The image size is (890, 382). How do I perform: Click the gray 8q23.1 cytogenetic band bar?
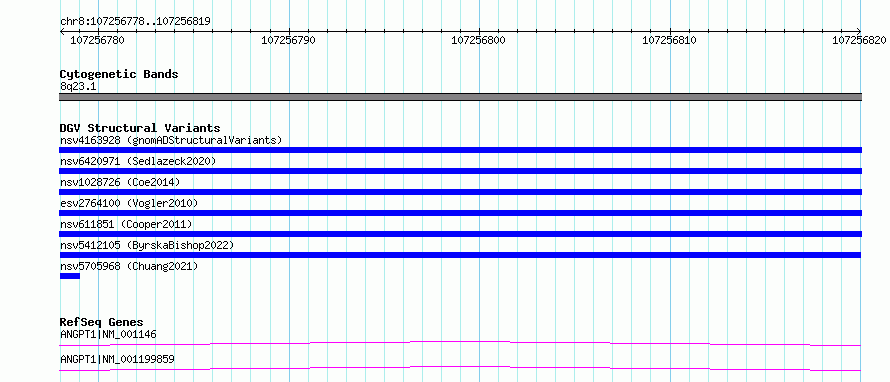click(x=460, y=97)
